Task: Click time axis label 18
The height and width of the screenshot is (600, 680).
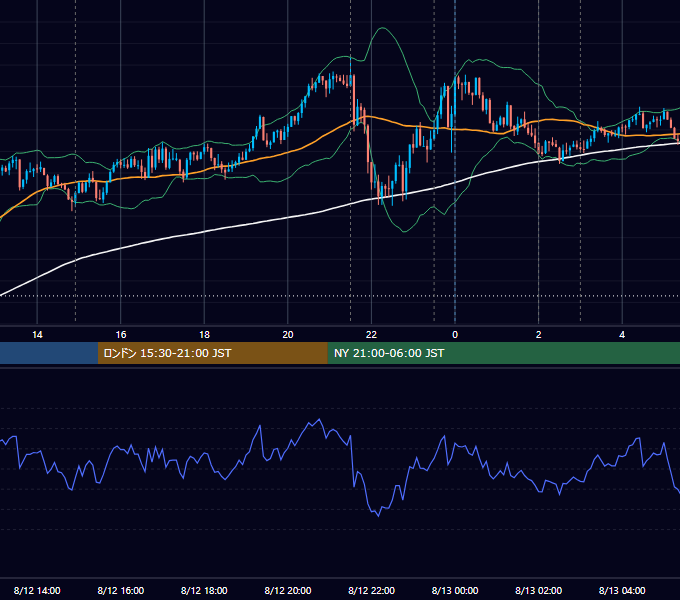Action: [204, 335]
